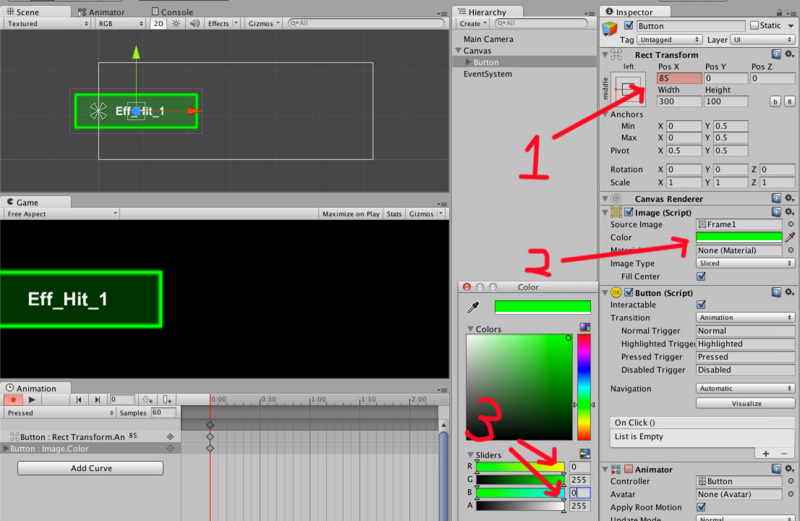Switch Colors picker mode icon
The image size is (800, 521).
coord(585,327)
